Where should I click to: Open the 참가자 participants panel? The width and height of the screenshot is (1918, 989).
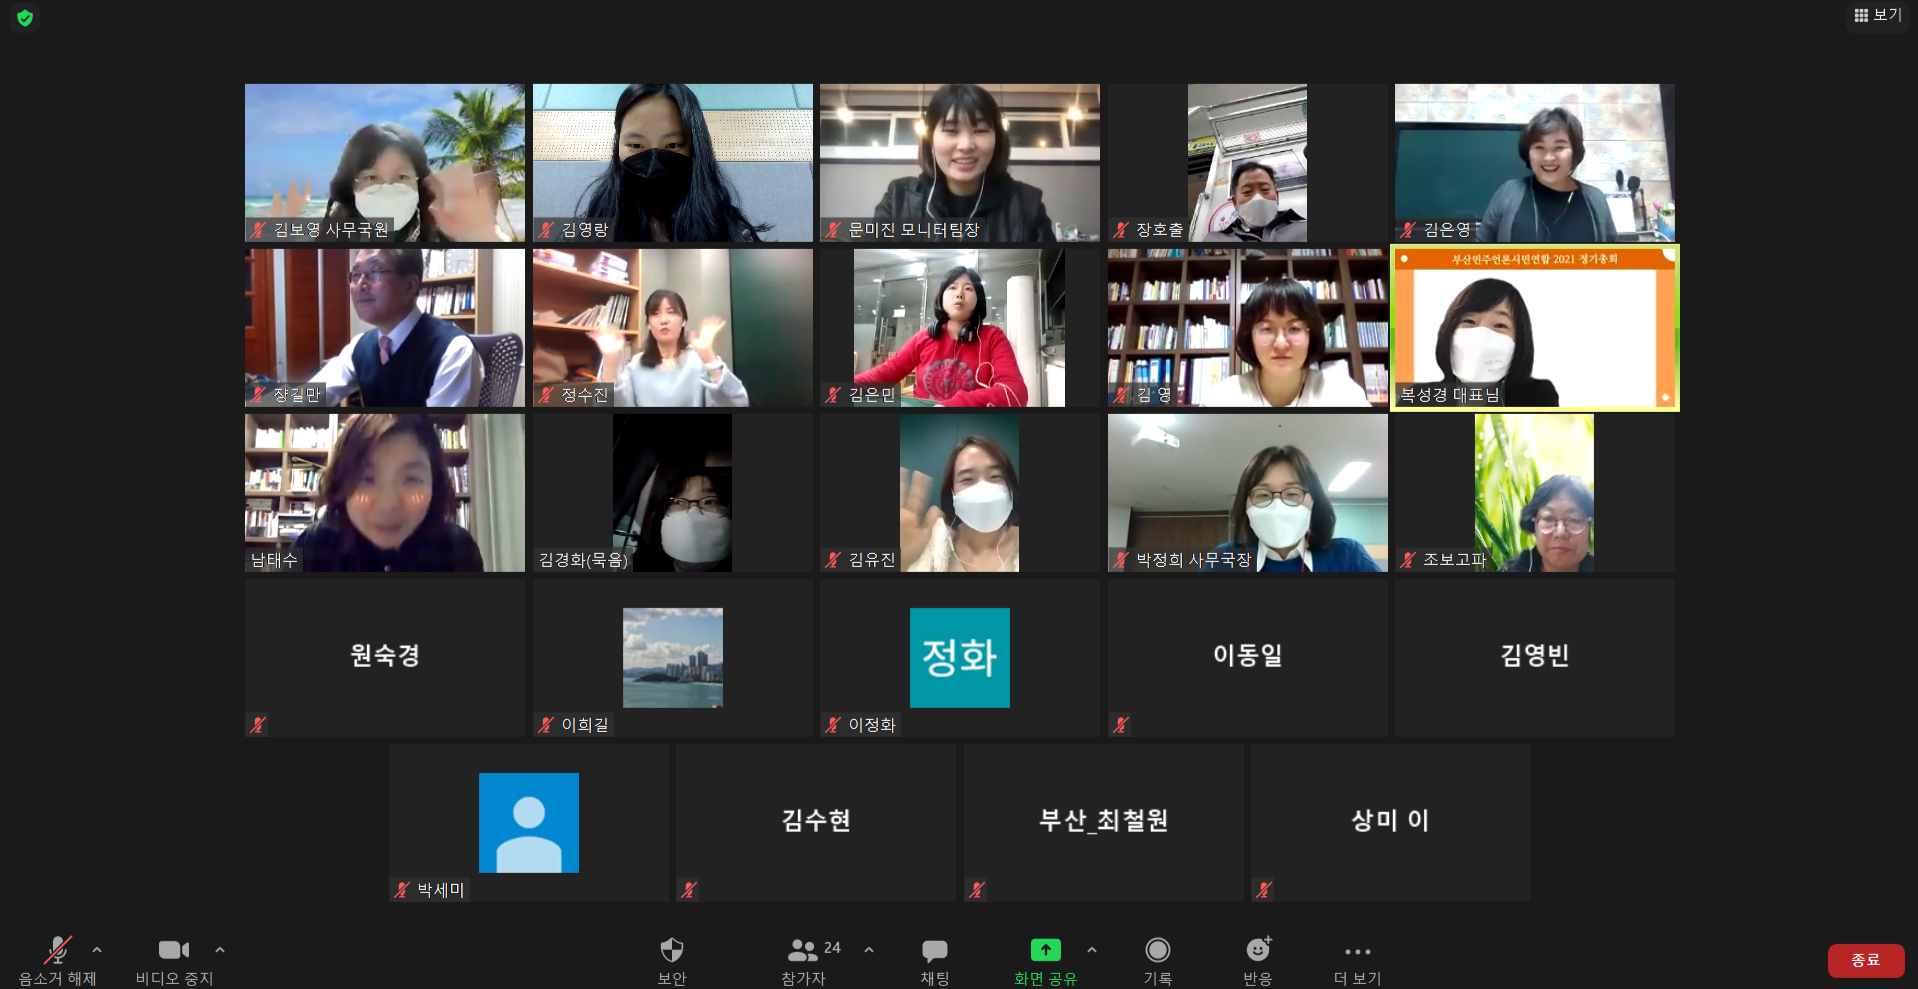803,950
